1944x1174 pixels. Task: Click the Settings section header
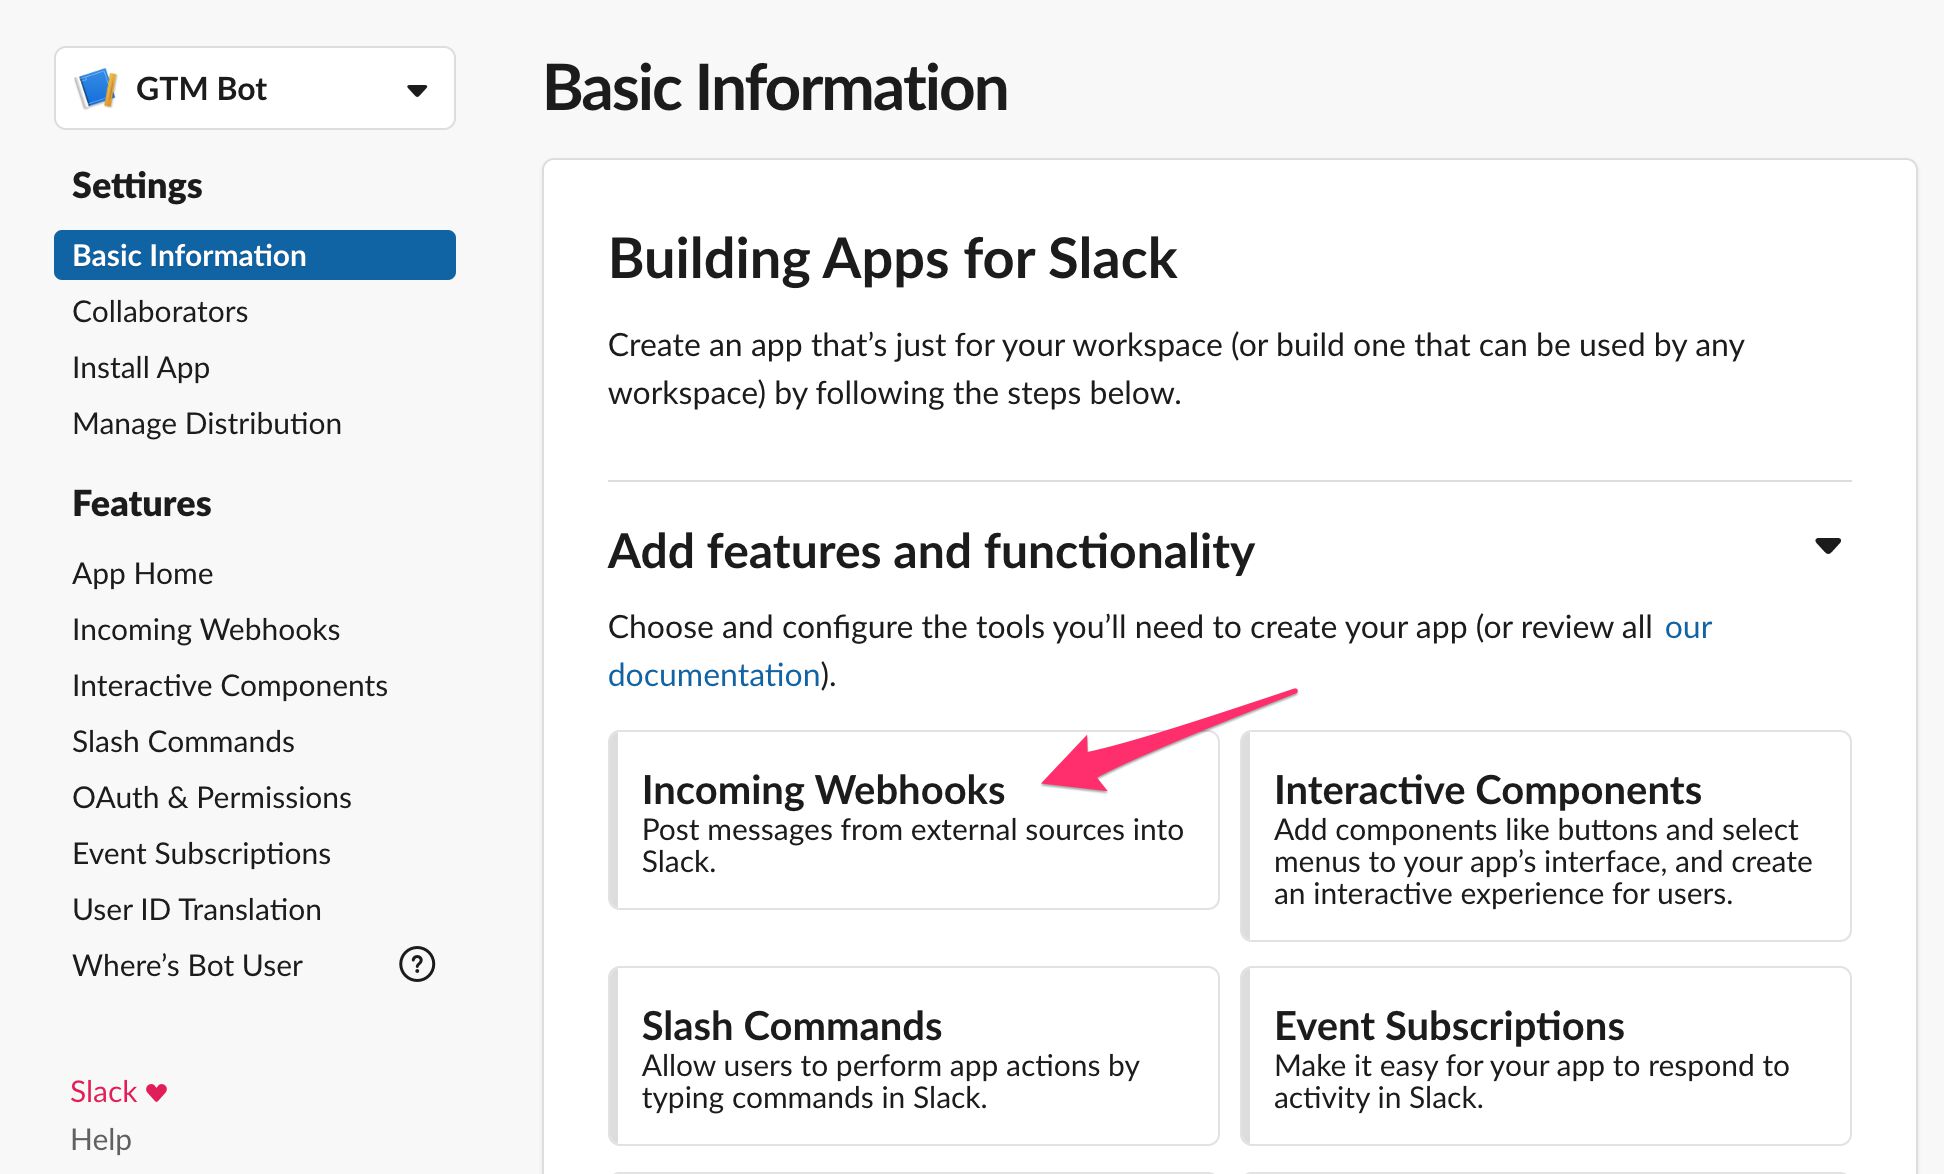coord(137,185)
